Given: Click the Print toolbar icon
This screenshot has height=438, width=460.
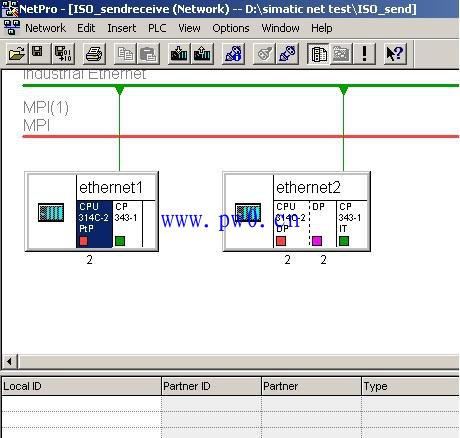Looking at the screenshot, I should pos(94,53).
